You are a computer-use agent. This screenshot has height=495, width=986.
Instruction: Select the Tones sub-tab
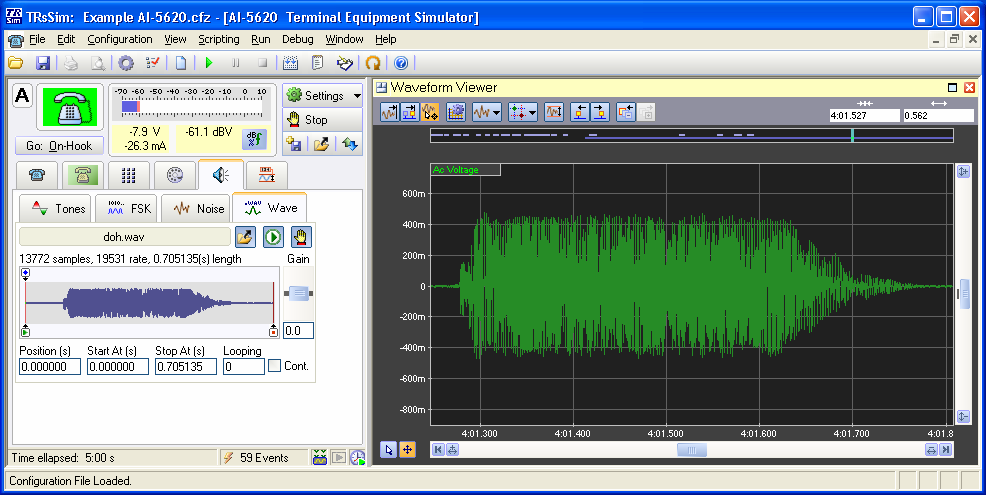tap(55, 208)
